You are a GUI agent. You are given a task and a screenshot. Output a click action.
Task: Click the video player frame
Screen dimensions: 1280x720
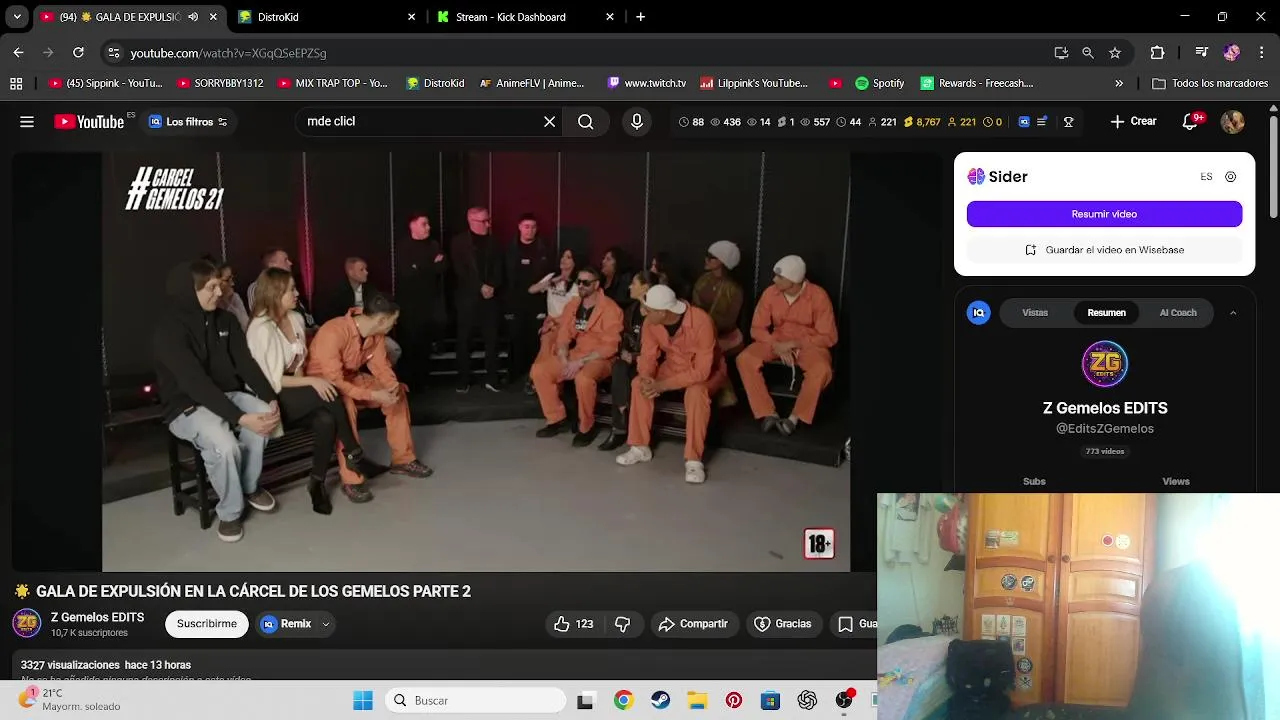click(x=476, y=362)
